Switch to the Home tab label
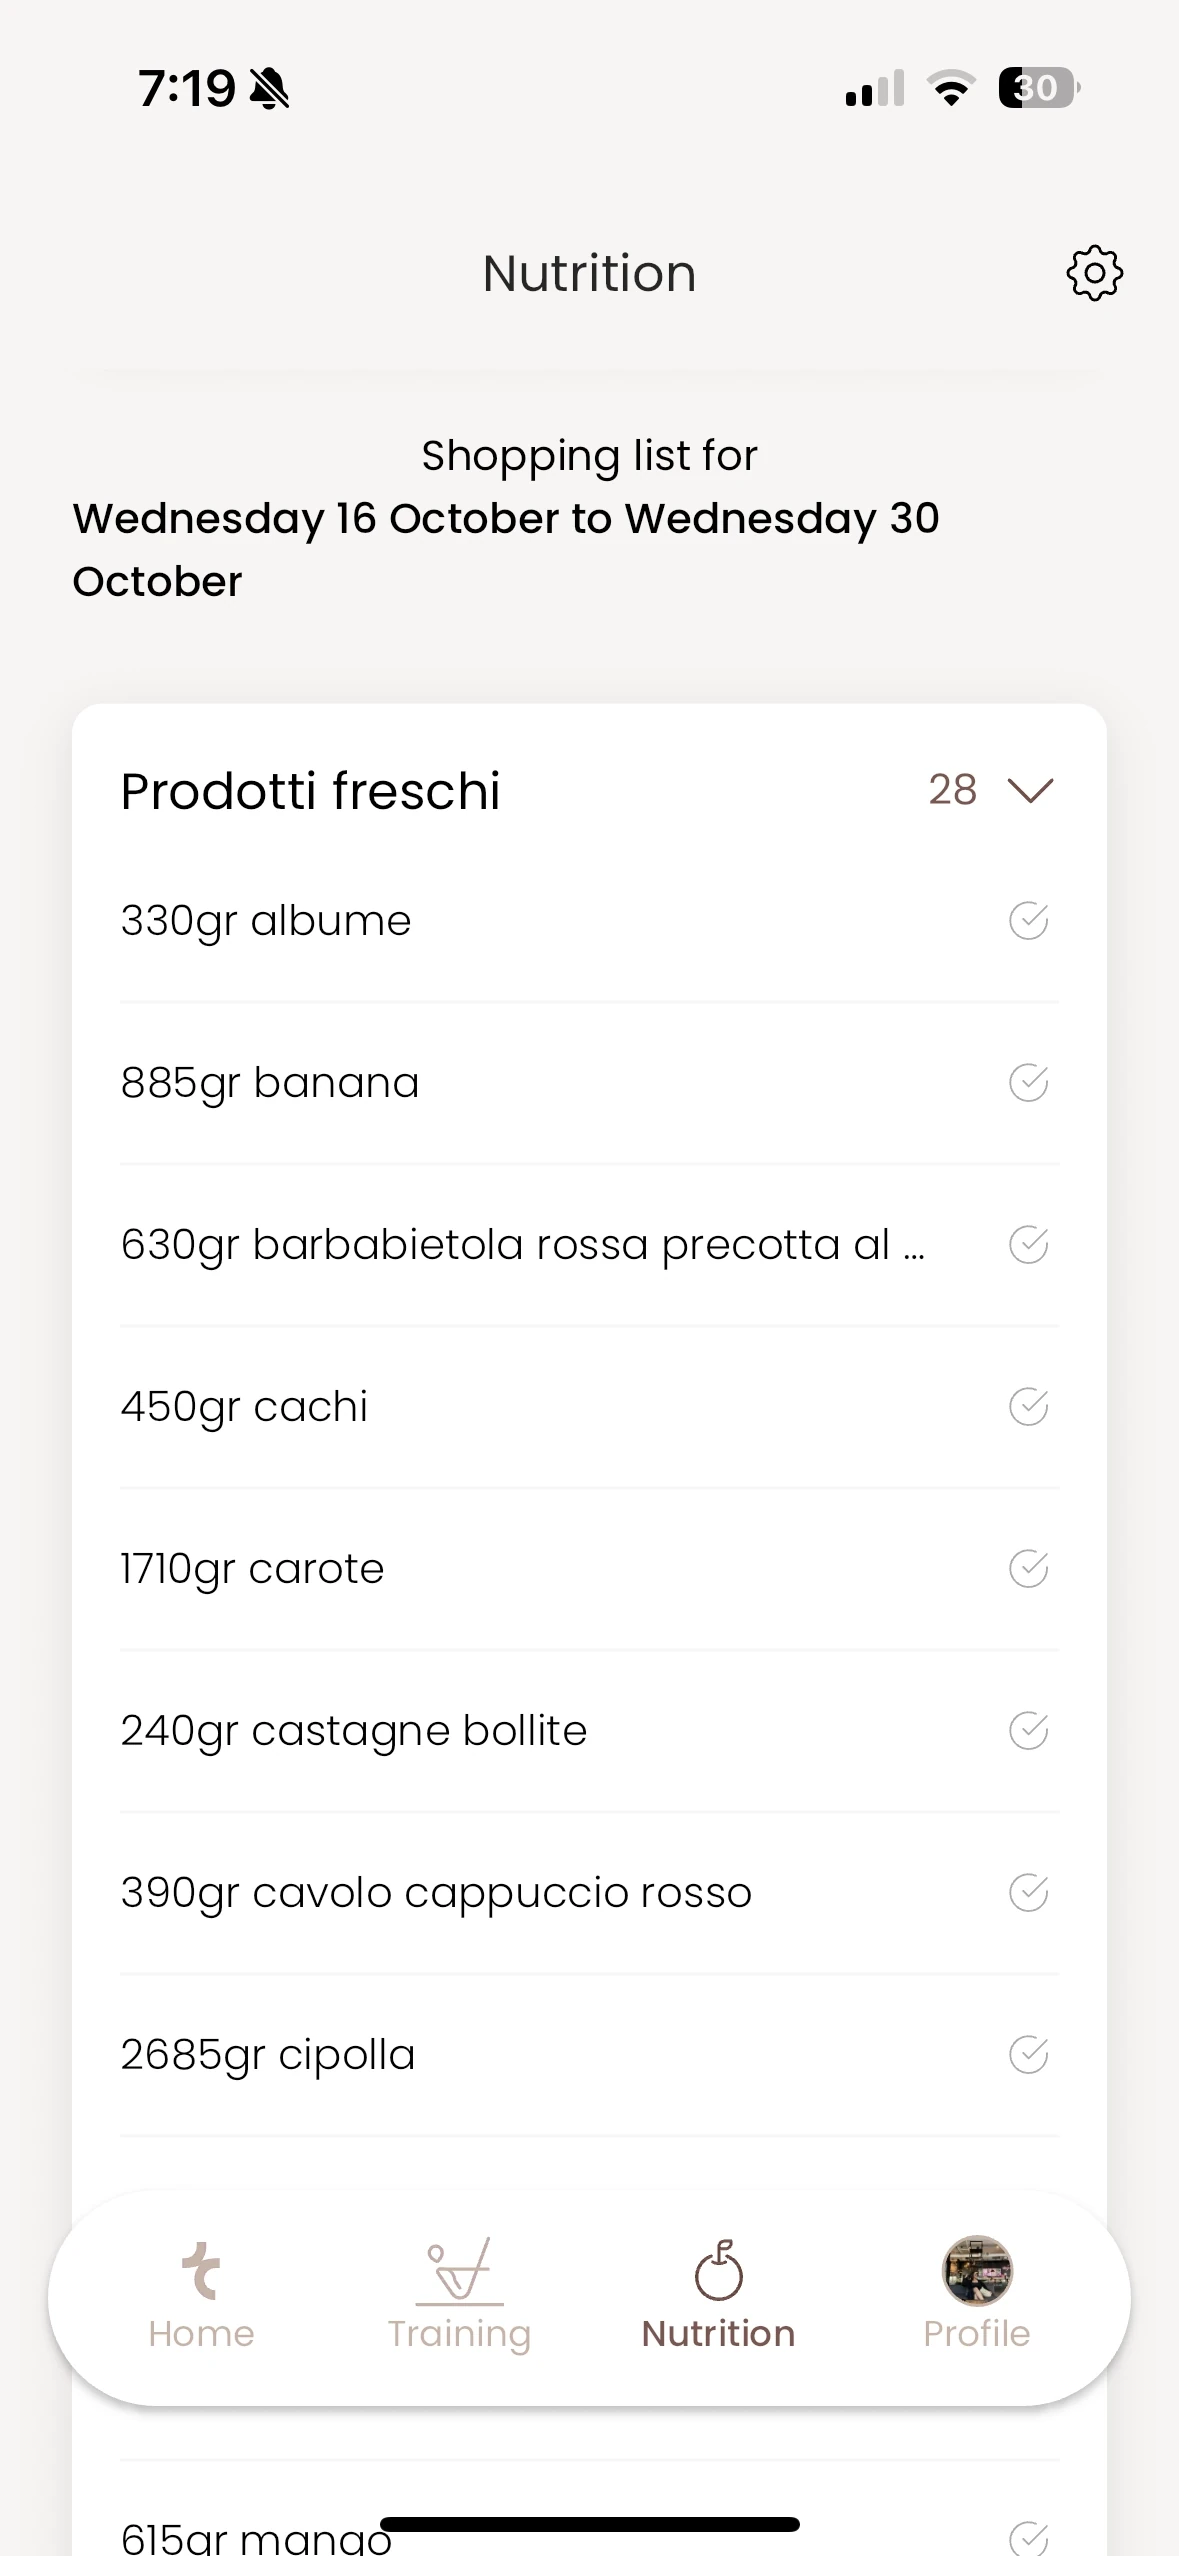Screen dimensions: 1179x2556 (x=201, y=2334)
